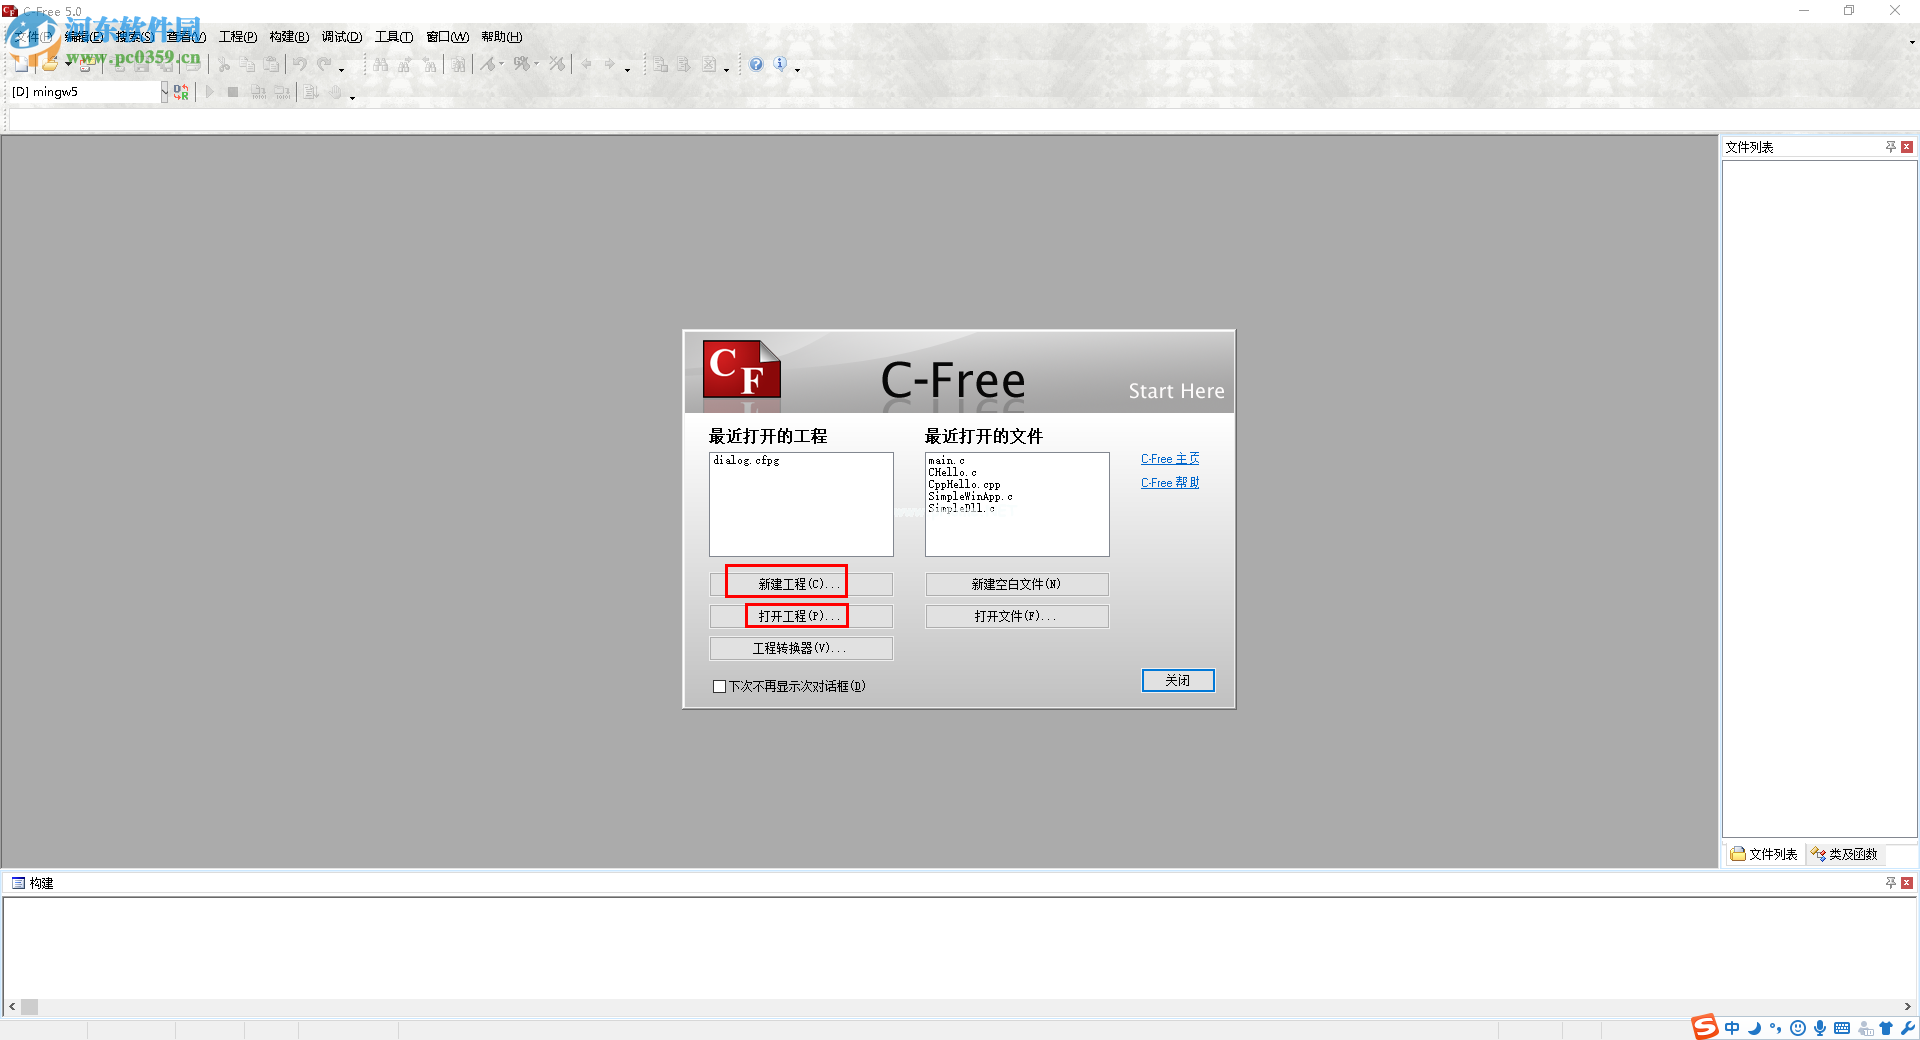Viewport: 1920px width, 1040px height.
Task: Open the C-Free 主页 link
Action: pyautogui.click(x=1169, y=459)
